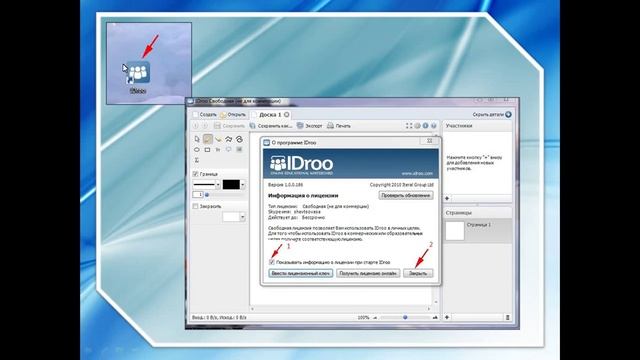The width and height of the screenshot is (640, 360).
Task: Click zoom in icon at slider's right end
Action: (x=435, y=318)
